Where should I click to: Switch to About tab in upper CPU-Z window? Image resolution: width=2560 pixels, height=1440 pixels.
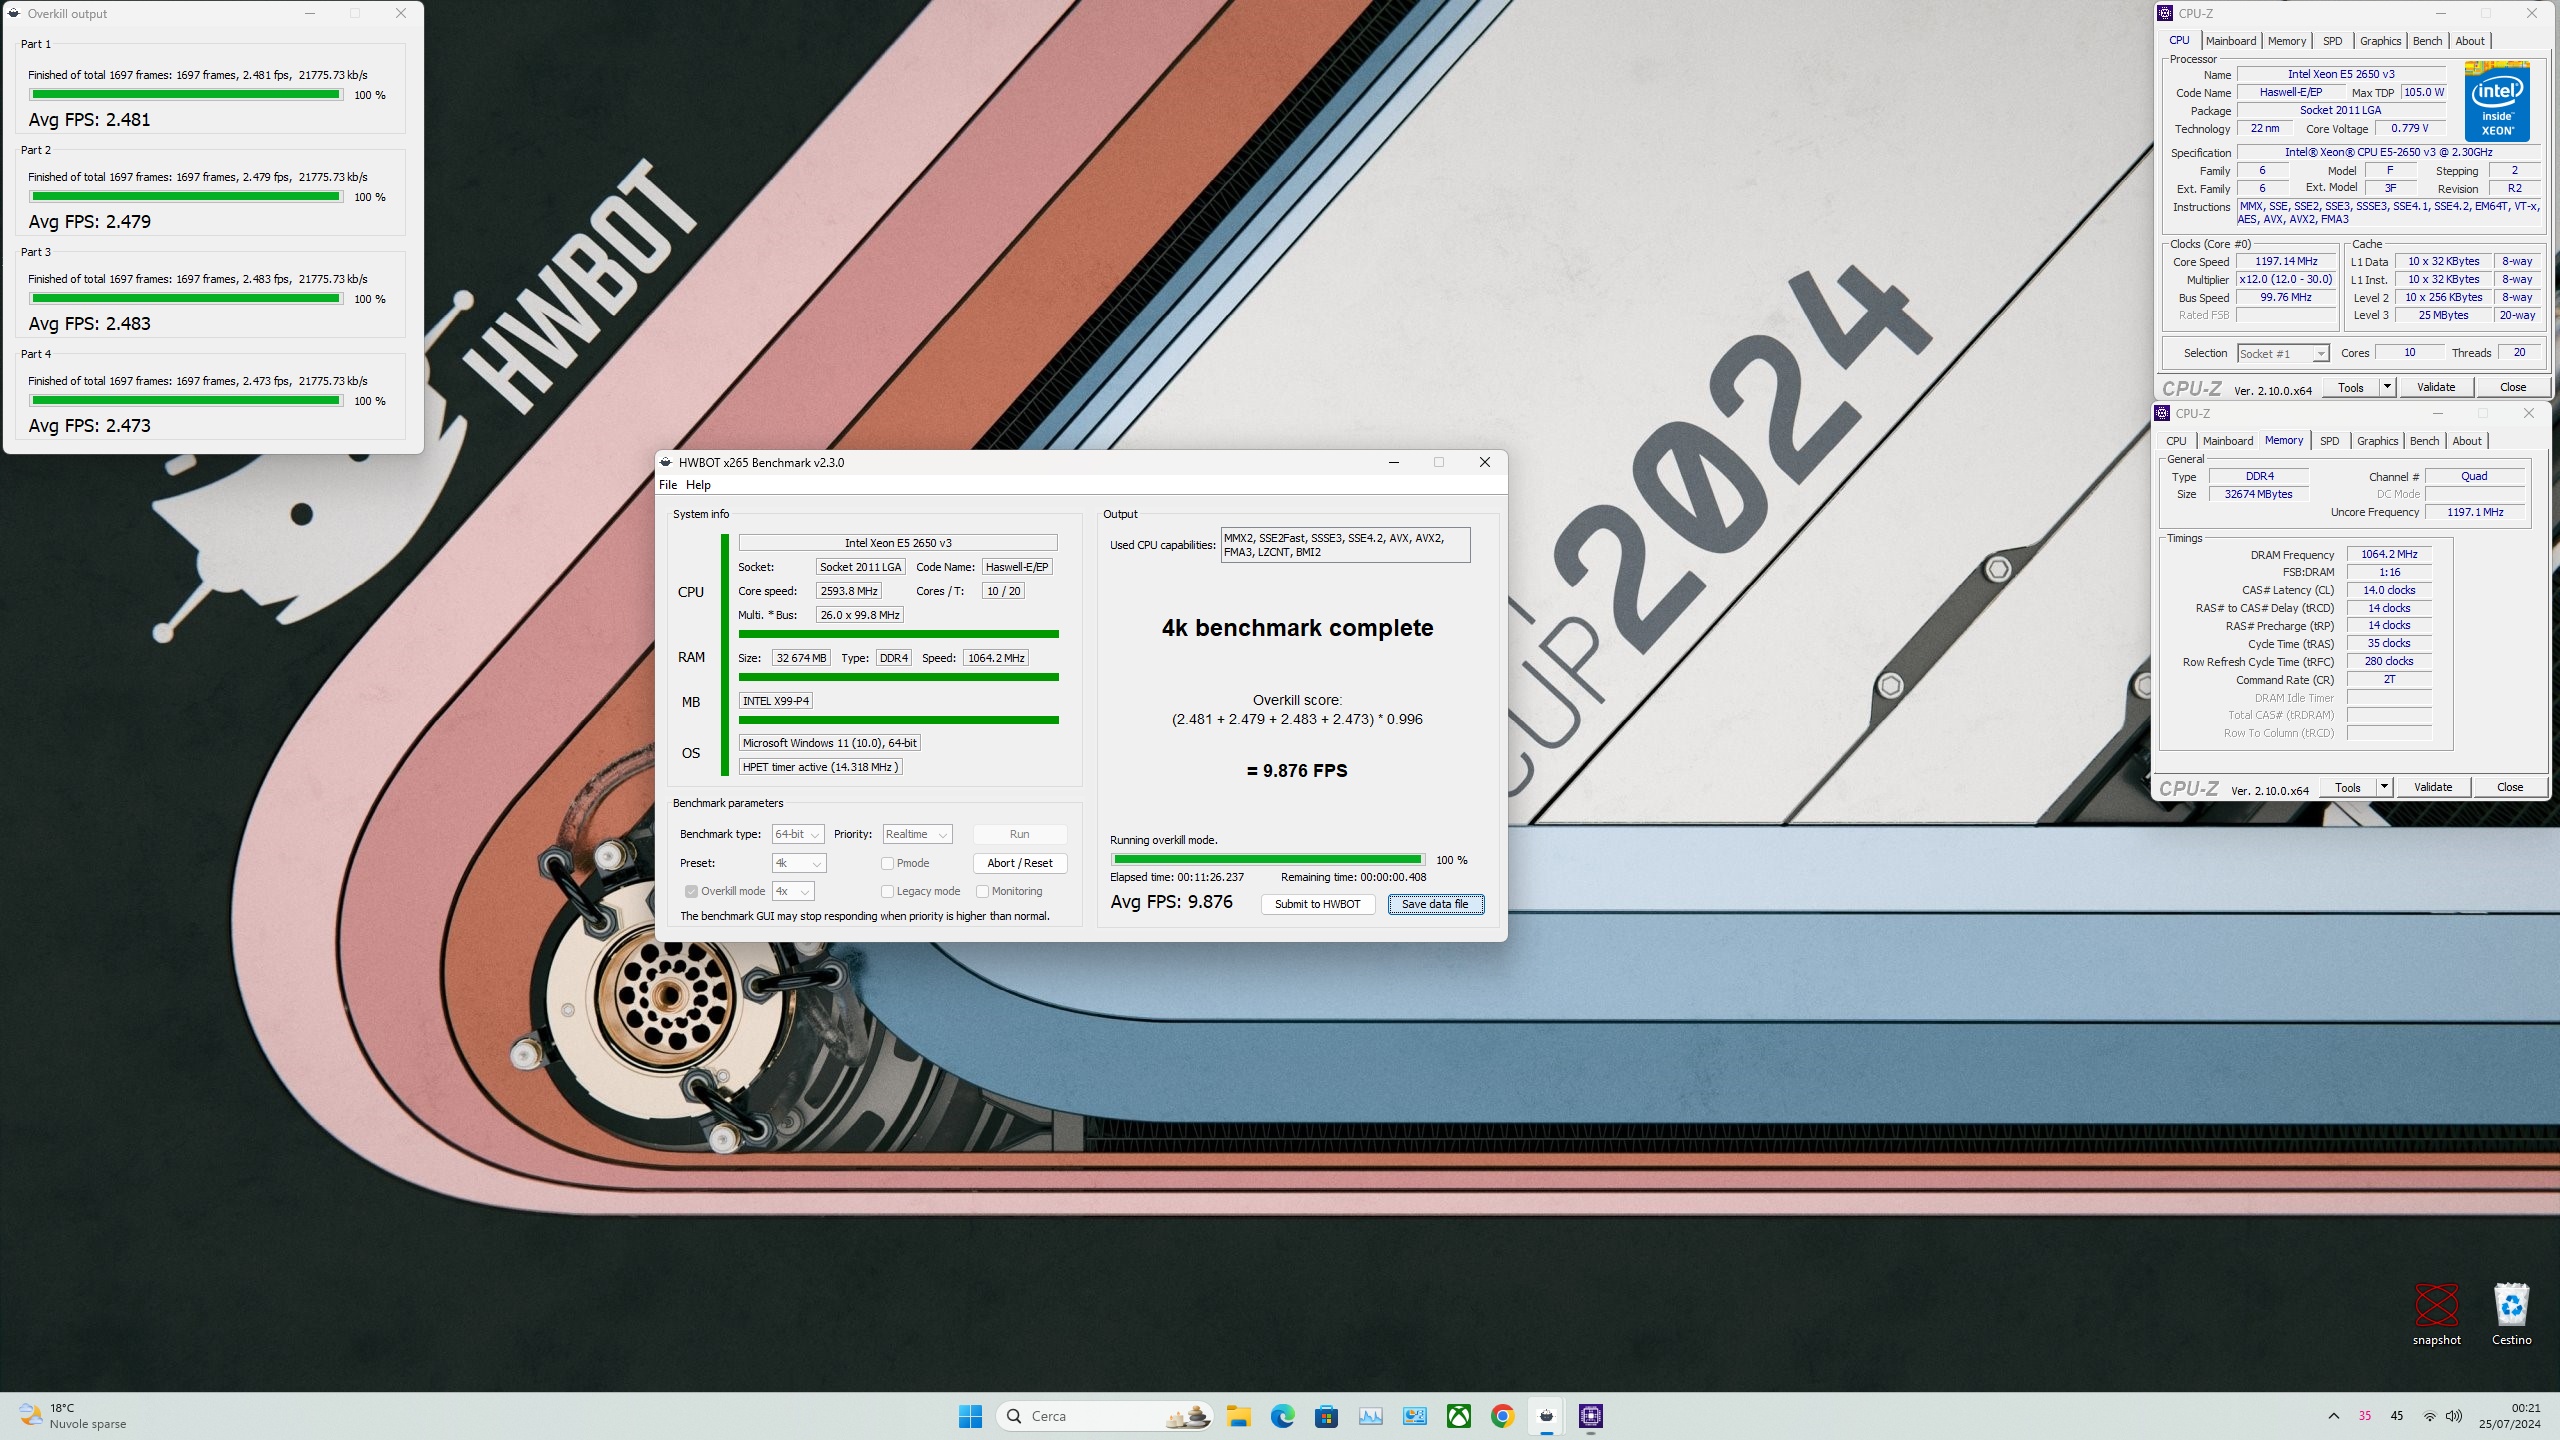point(2470,41)
